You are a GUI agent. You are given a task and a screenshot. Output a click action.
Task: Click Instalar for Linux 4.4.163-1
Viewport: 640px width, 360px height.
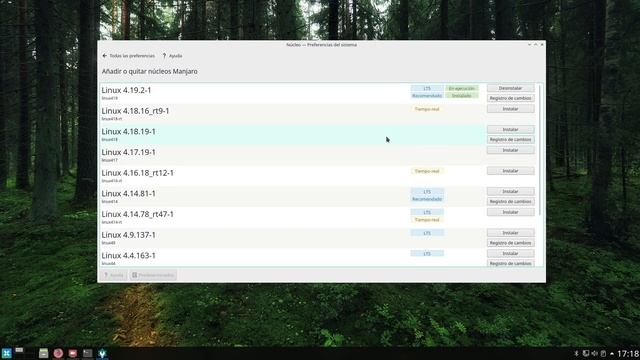(x=510, y=253)
